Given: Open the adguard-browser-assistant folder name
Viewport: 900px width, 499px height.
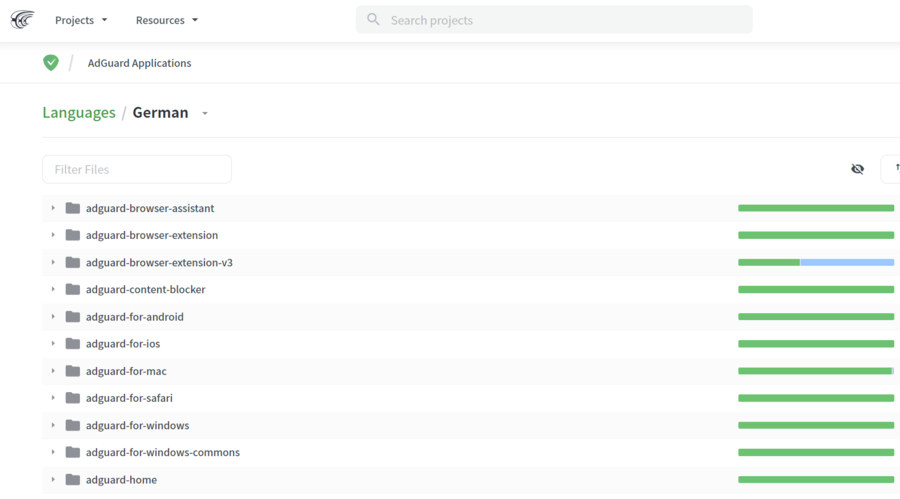Looking at the screenshot, I should 150,208.
